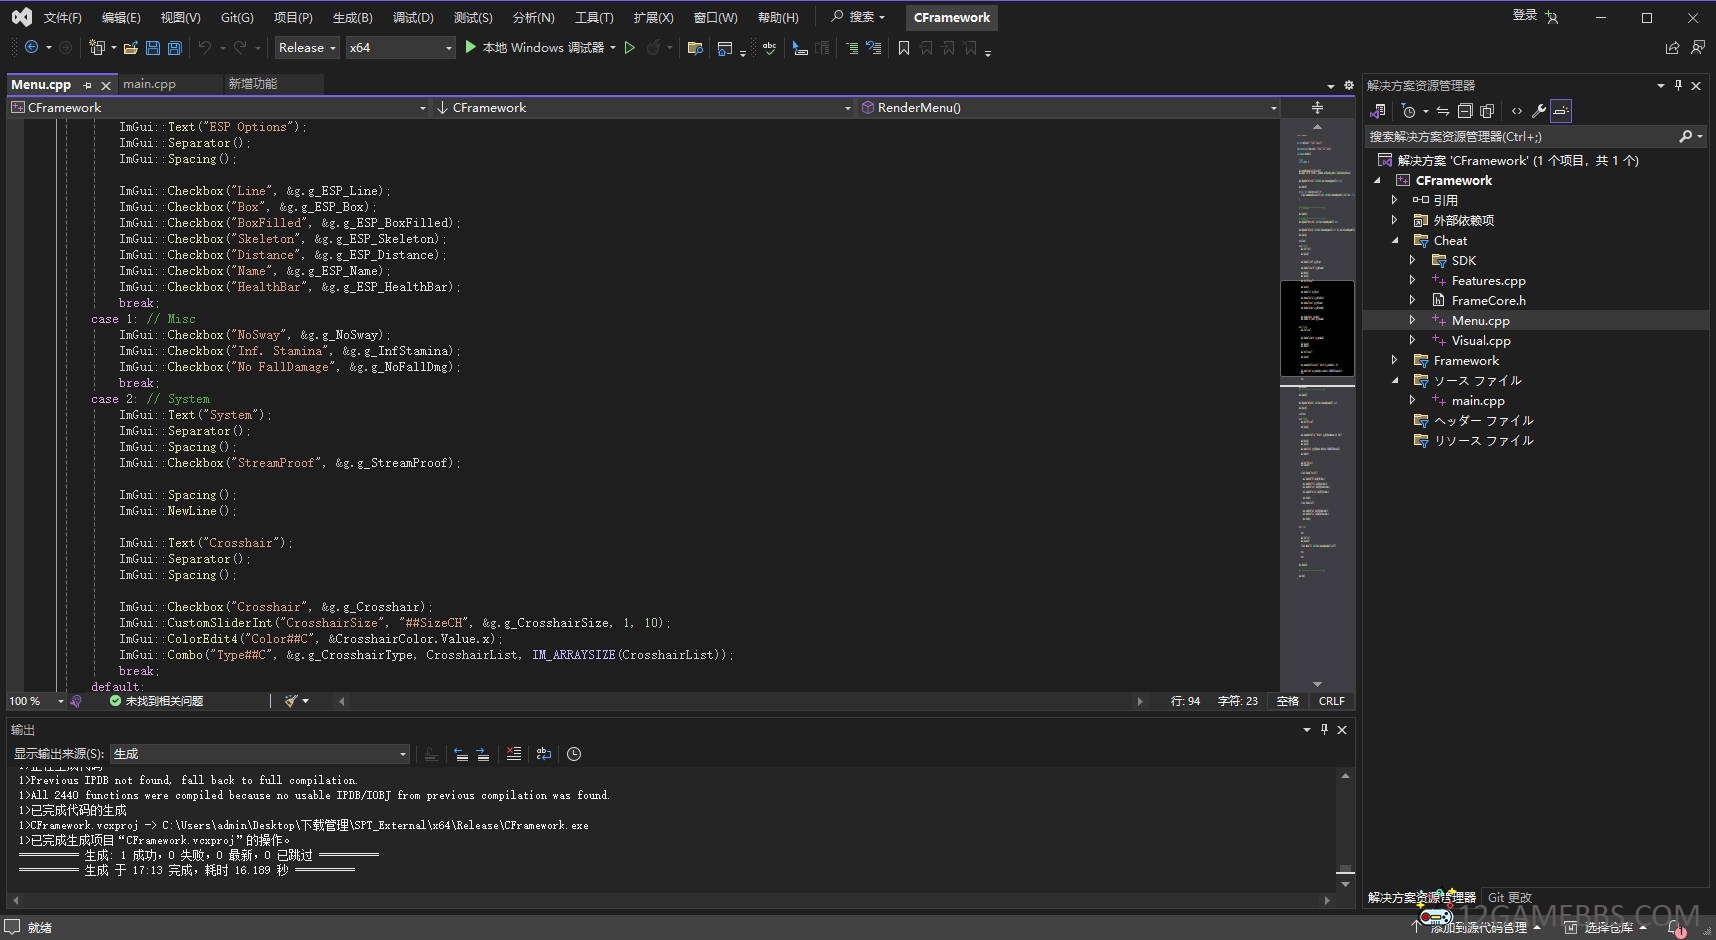The image size is (1716, 940).
Task: Open the Release configuration dropdown
Action: pyautogui.click(x=307, y=47)
